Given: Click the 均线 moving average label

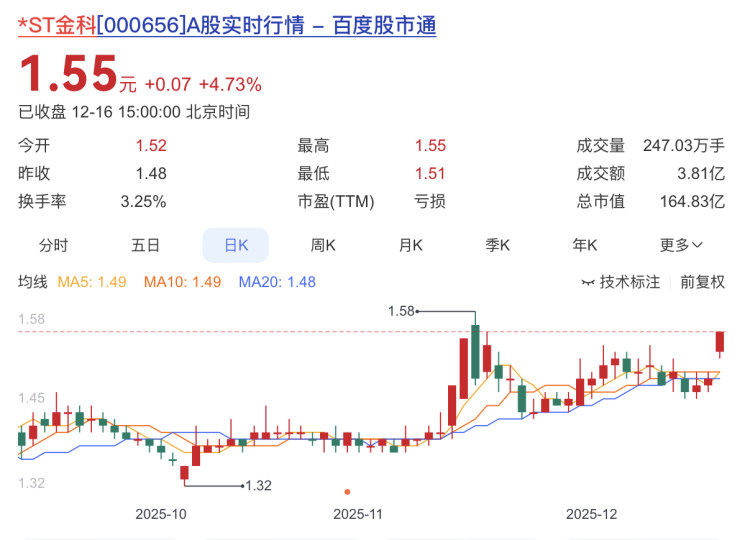Looking at the screenshot, I should click(x=33, y=282).
